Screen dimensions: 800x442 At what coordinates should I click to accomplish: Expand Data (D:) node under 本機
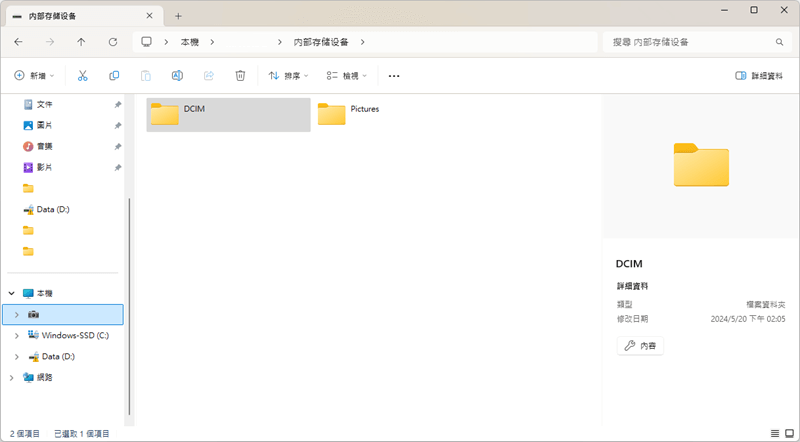(16, 356)
